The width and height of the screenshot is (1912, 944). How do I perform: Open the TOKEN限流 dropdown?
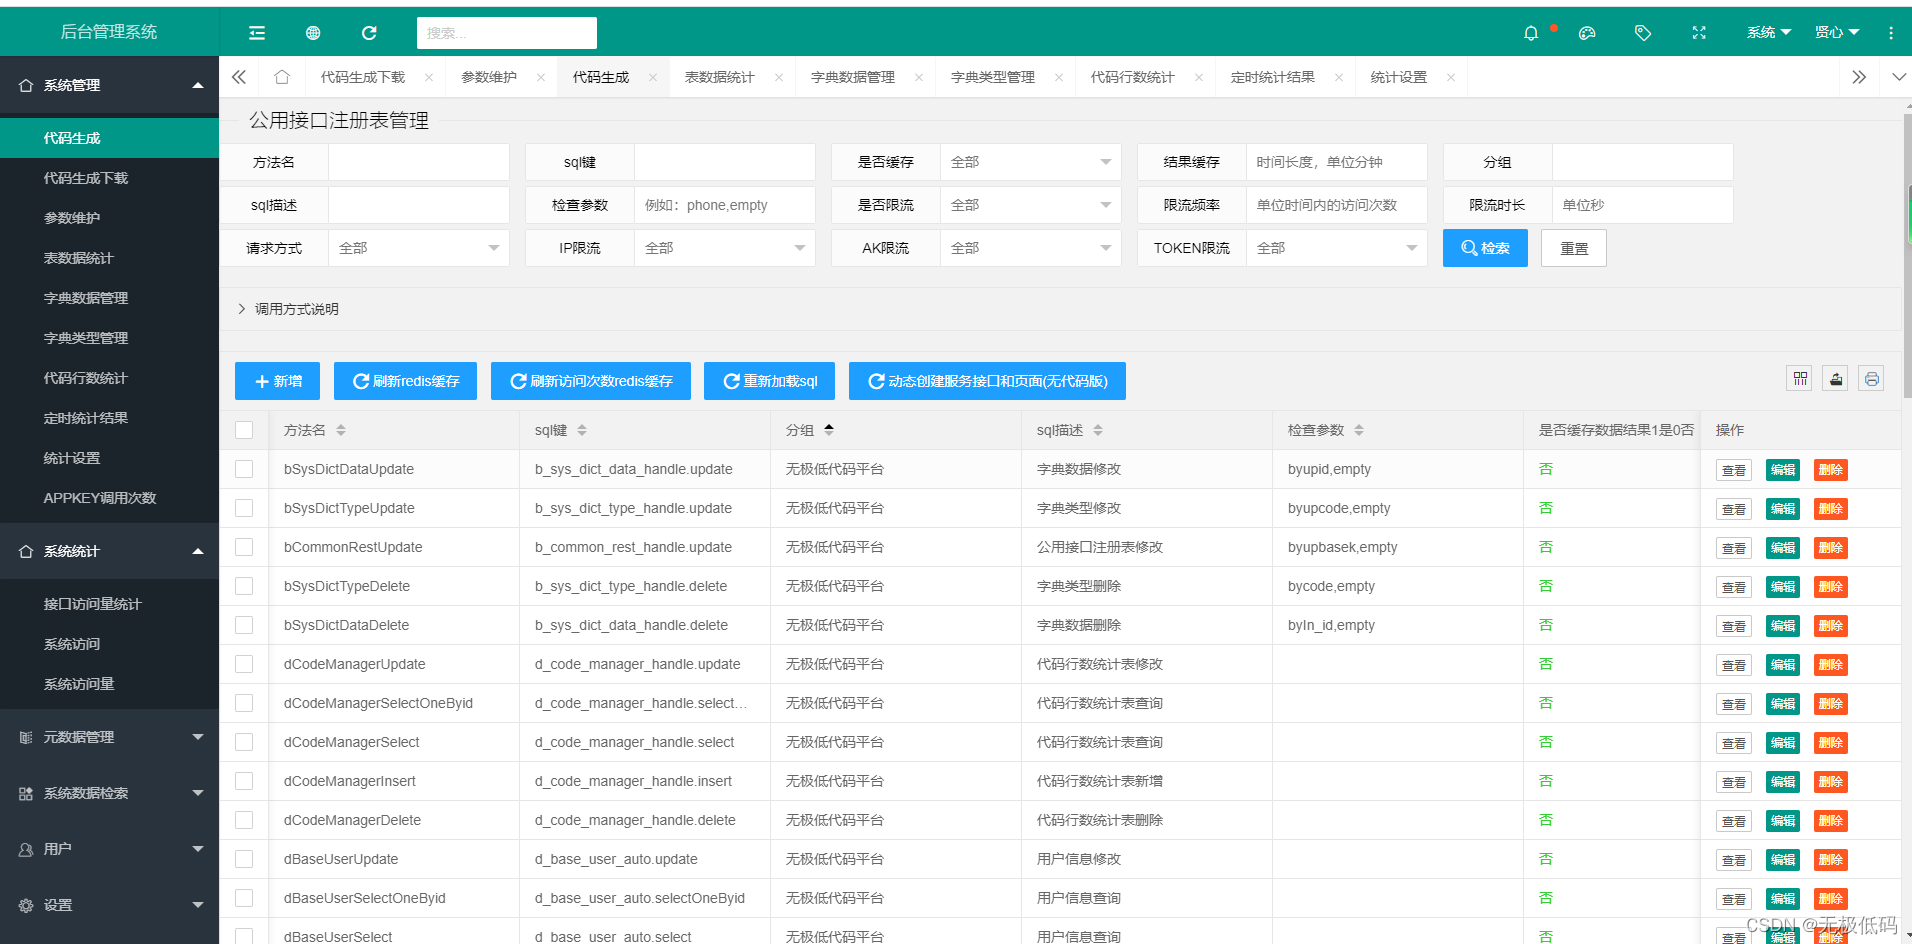1336,248
